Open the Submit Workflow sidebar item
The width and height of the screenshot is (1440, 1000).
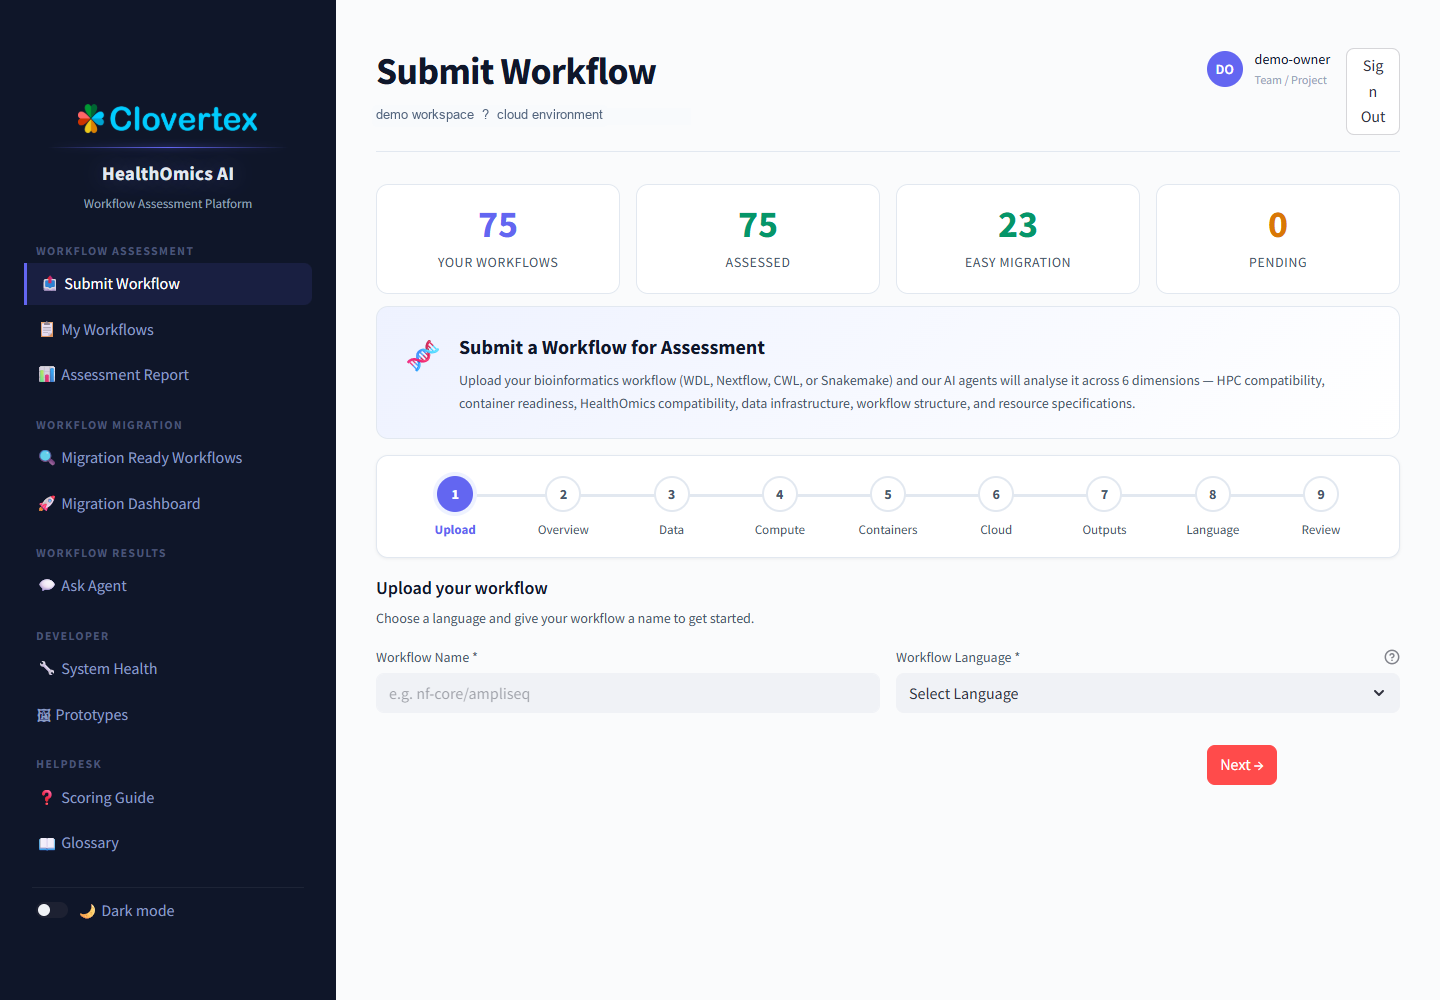coord(168,284)
